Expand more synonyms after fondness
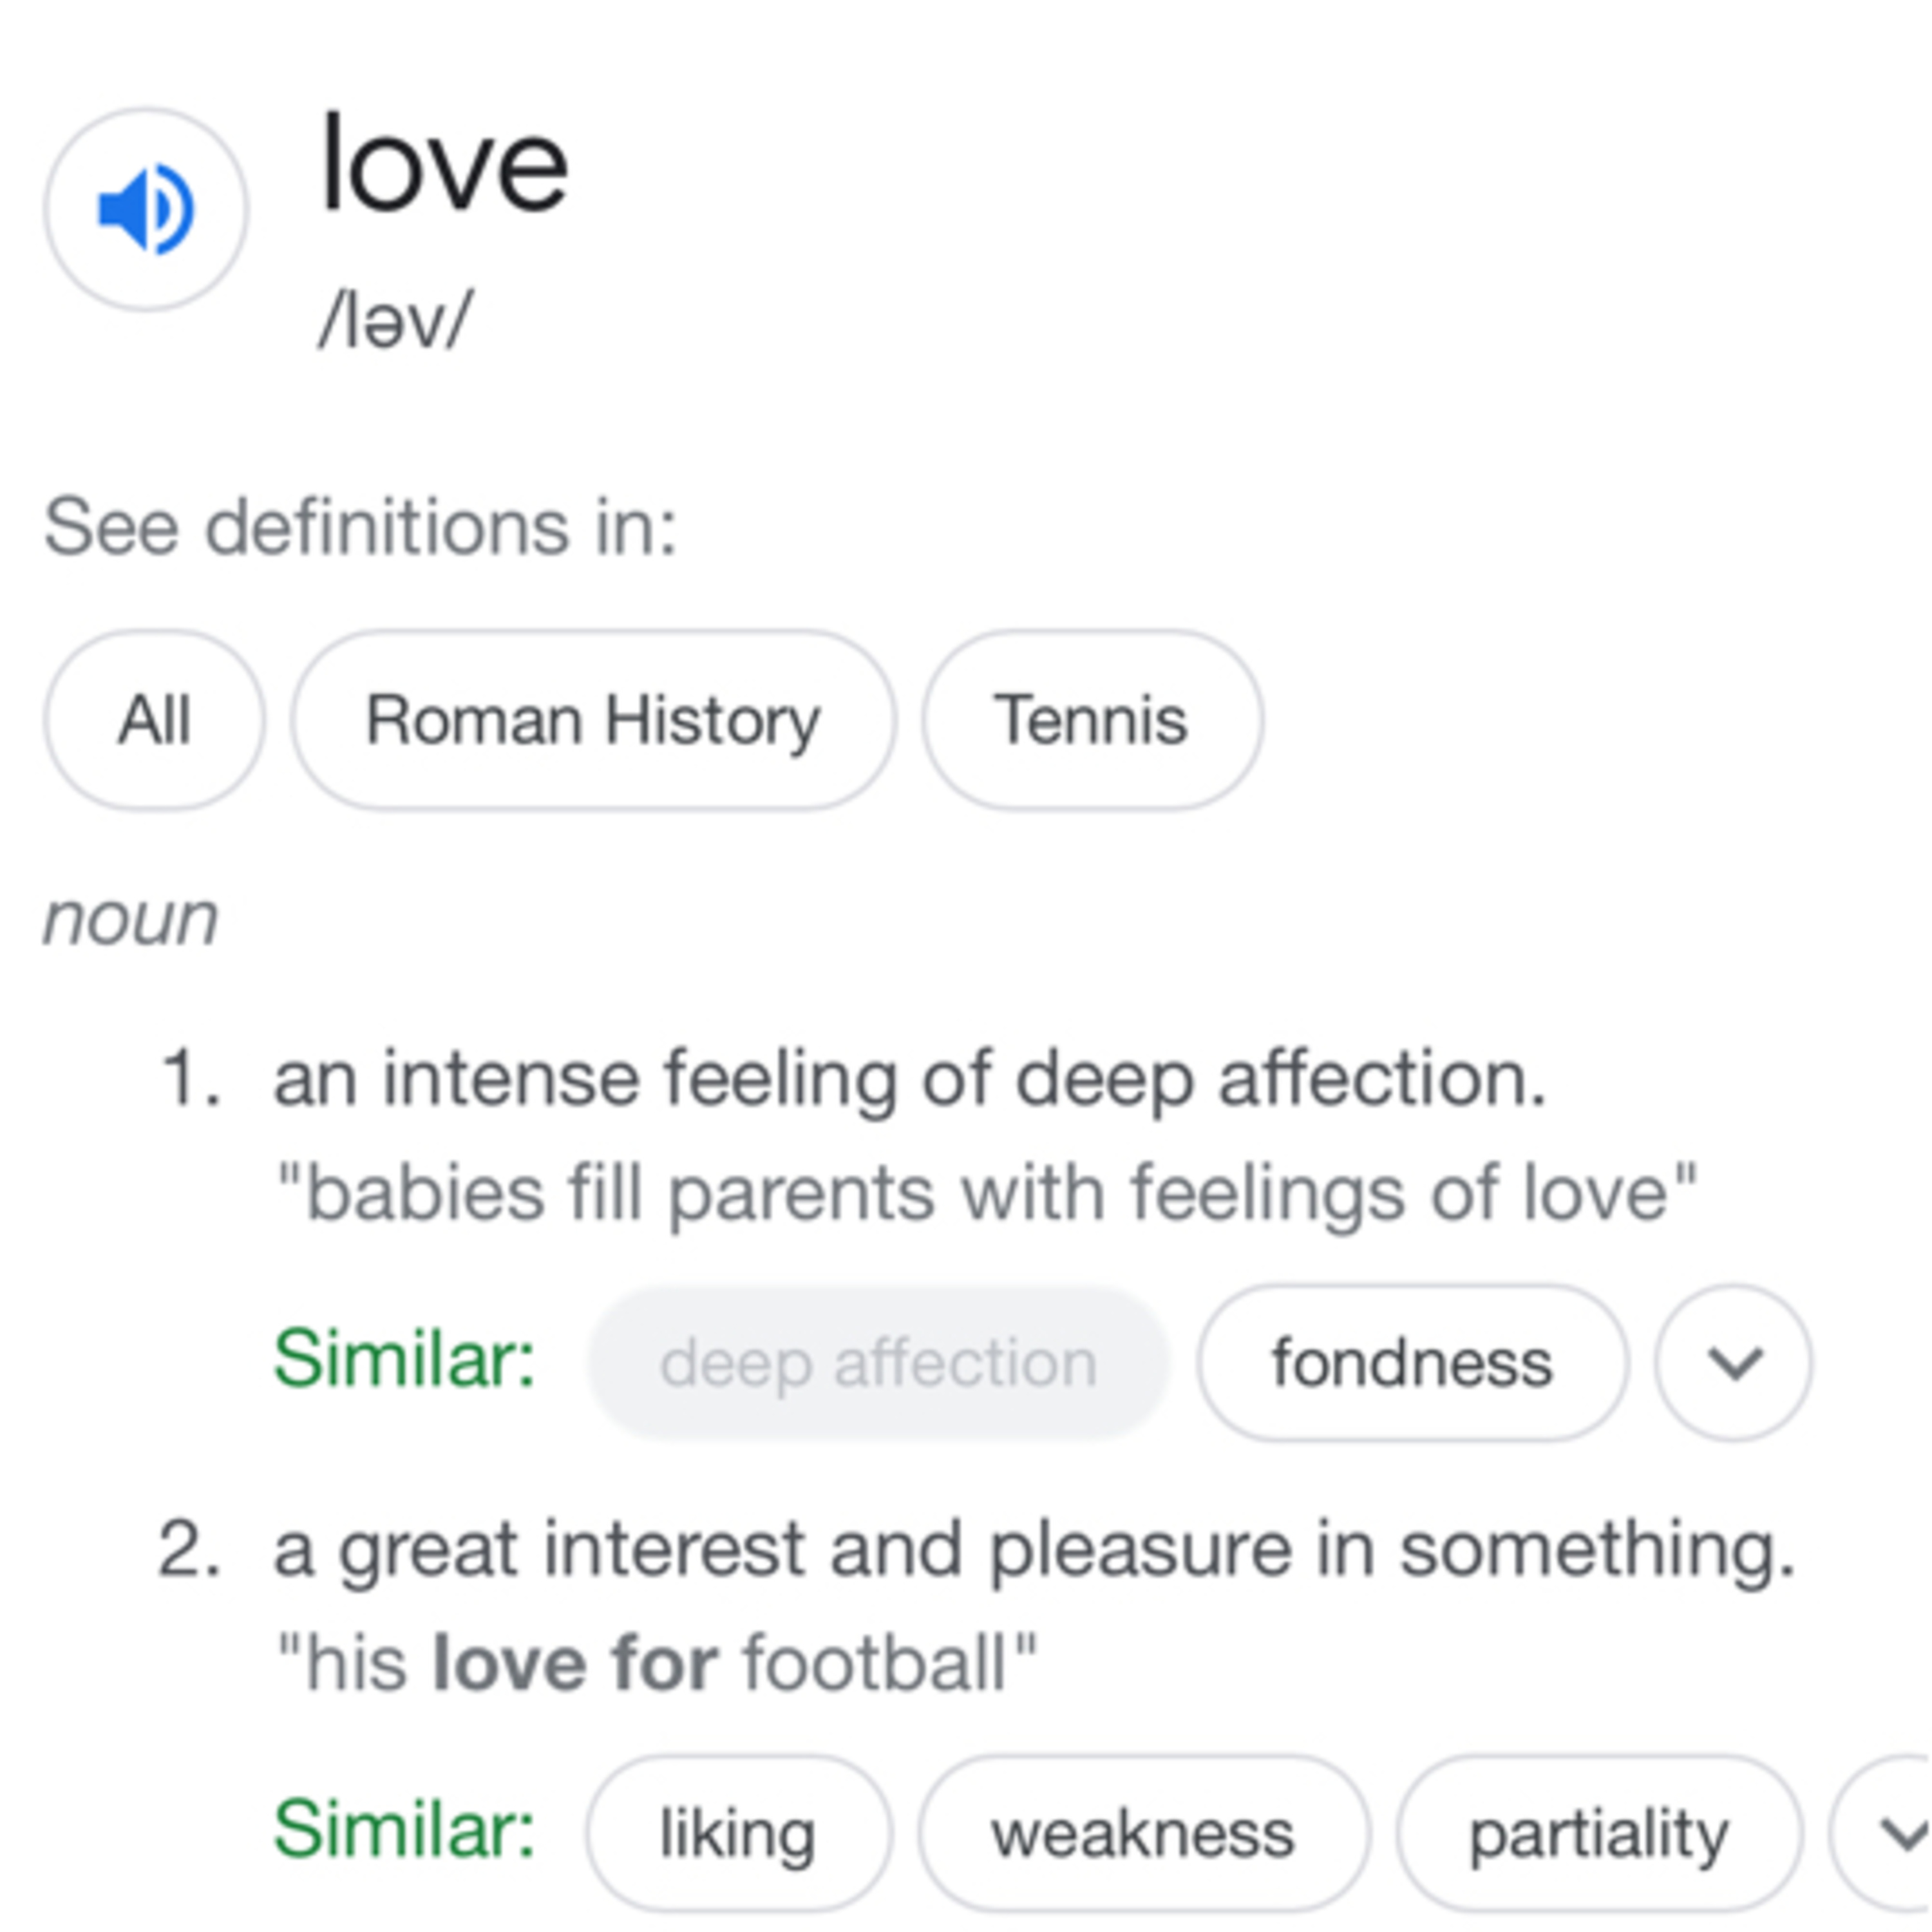 point(1733,1362)
